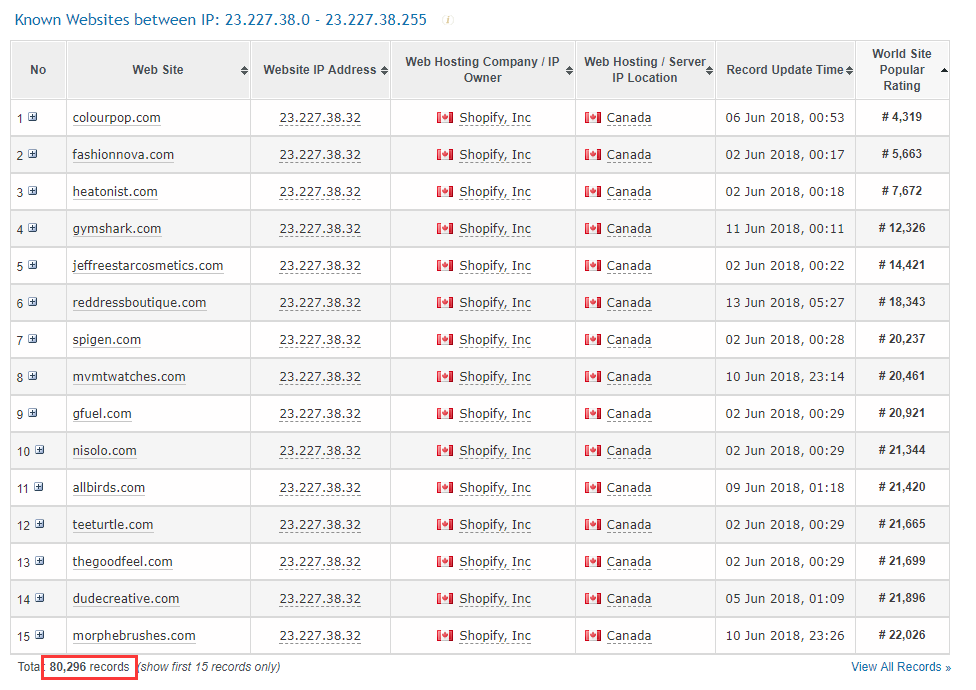Click Canada flag in colourpop.com hosting company cell
Screen dimensions: 976x690
(444, 118)
